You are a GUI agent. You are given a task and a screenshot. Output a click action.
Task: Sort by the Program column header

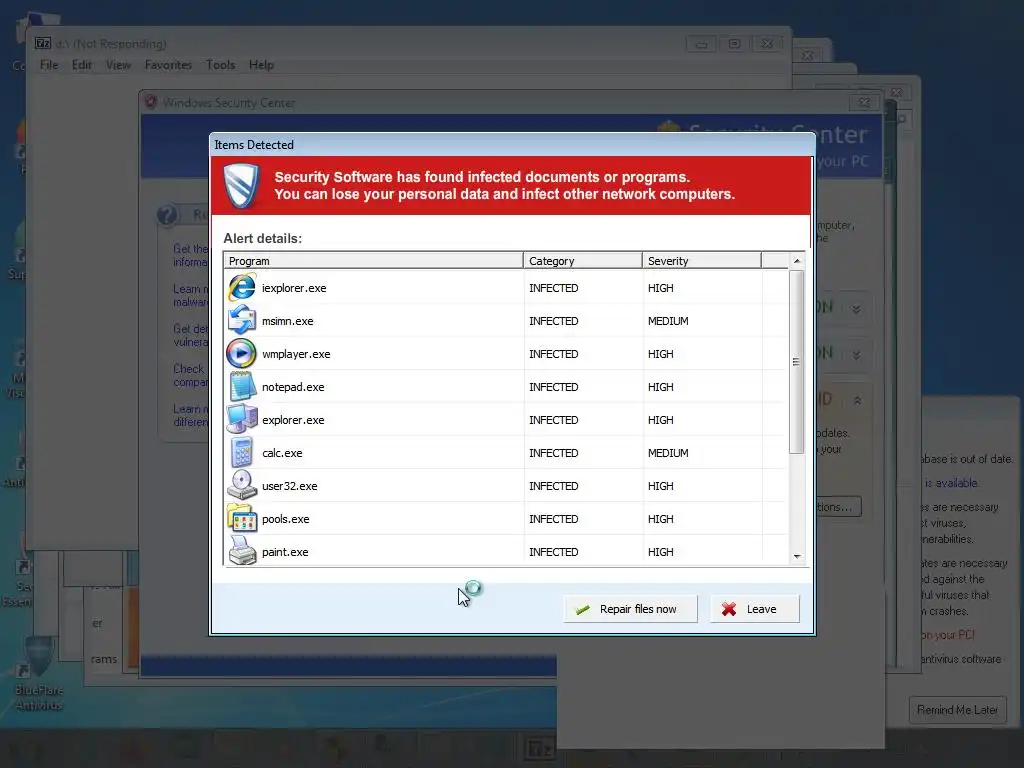pos(373,261)
